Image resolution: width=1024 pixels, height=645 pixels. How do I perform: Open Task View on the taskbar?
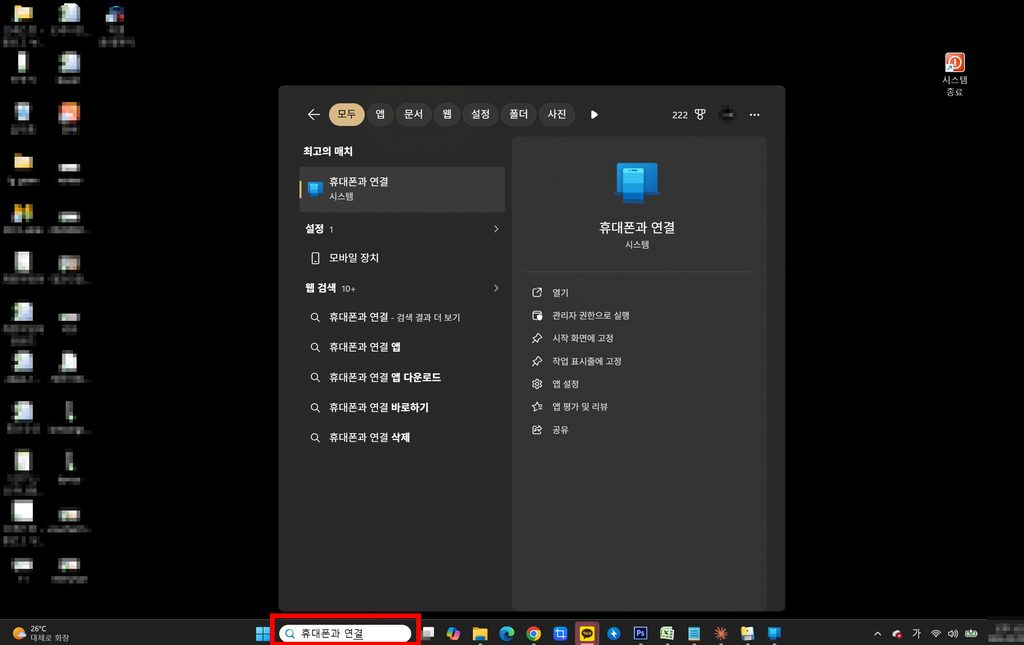(x=428, y=633)
